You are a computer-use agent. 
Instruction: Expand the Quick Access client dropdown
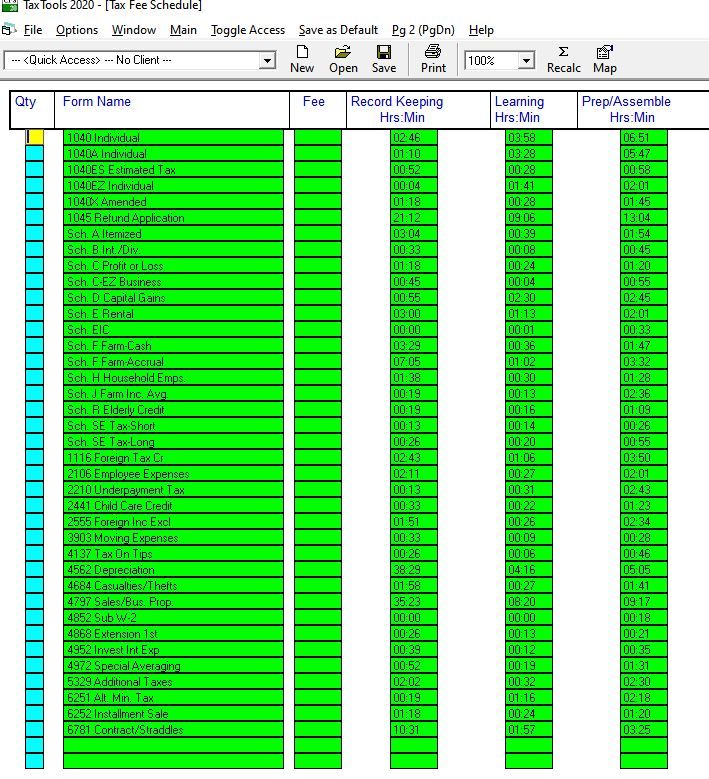click(267, 61)
